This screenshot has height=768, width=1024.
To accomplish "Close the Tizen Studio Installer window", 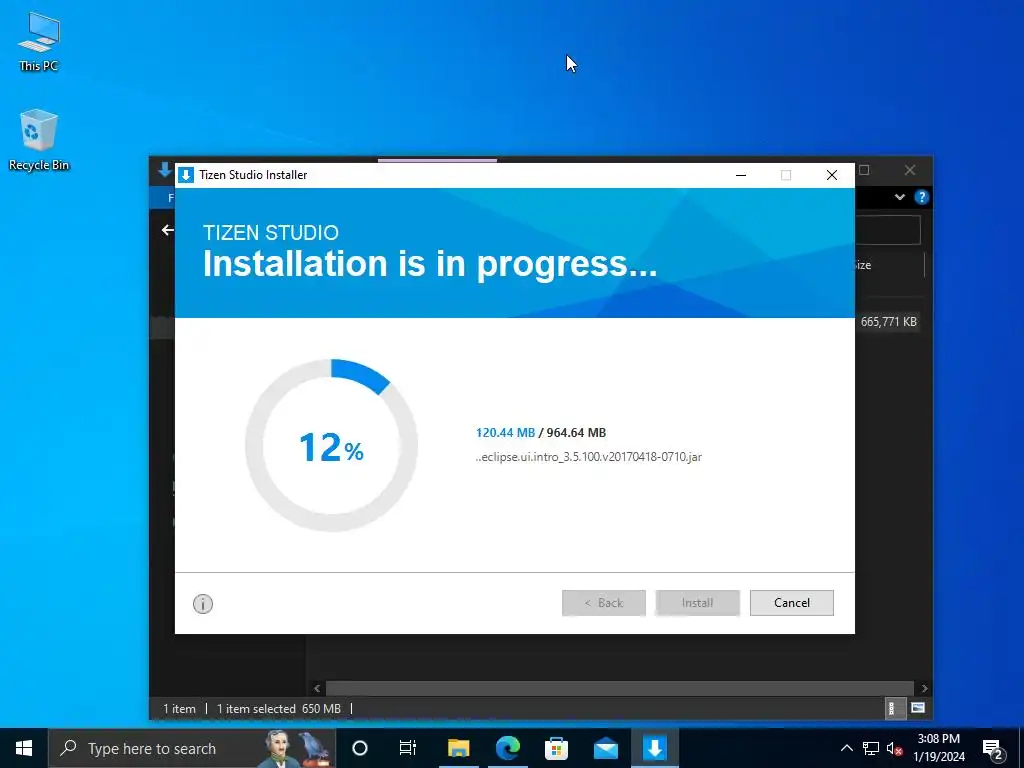I will coord(831,175).
